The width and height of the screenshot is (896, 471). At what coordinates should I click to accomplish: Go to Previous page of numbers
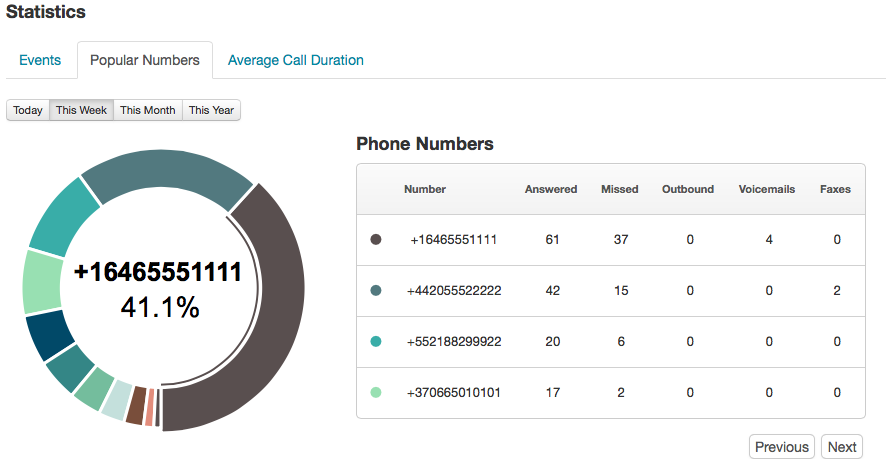(782, 447)
